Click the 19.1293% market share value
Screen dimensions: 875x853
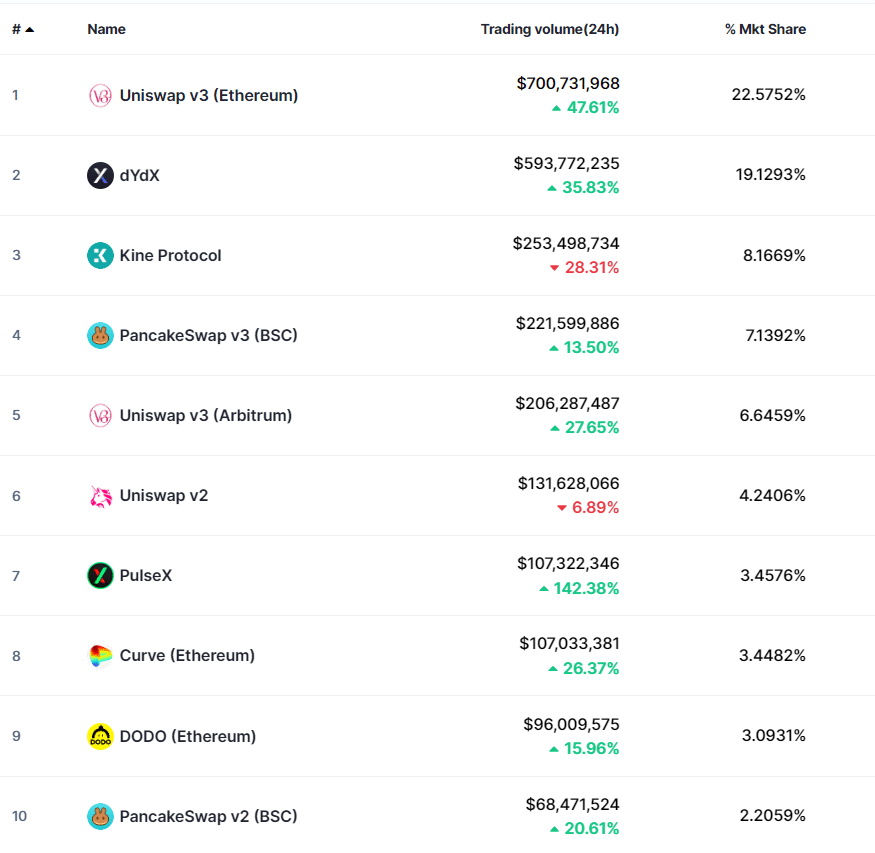771,175
